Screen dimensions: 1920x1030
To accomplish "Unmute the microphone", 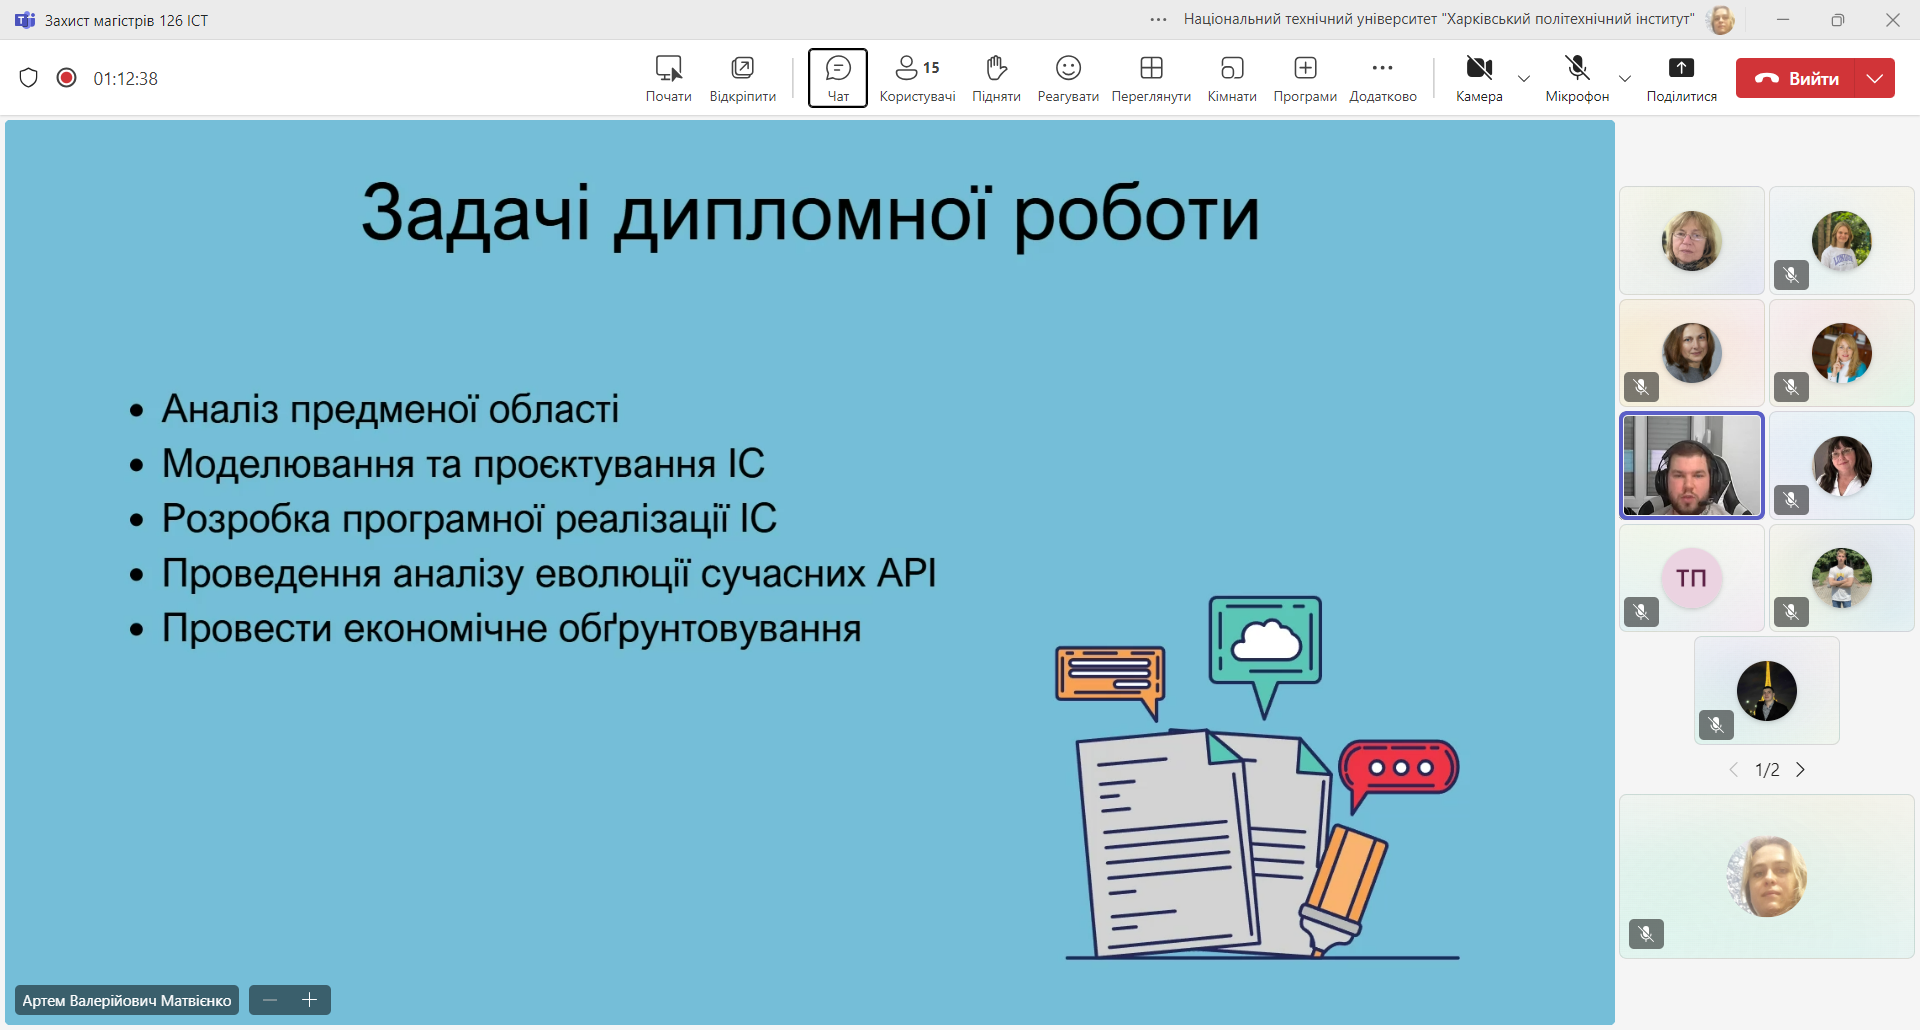I will [1577, 78].
